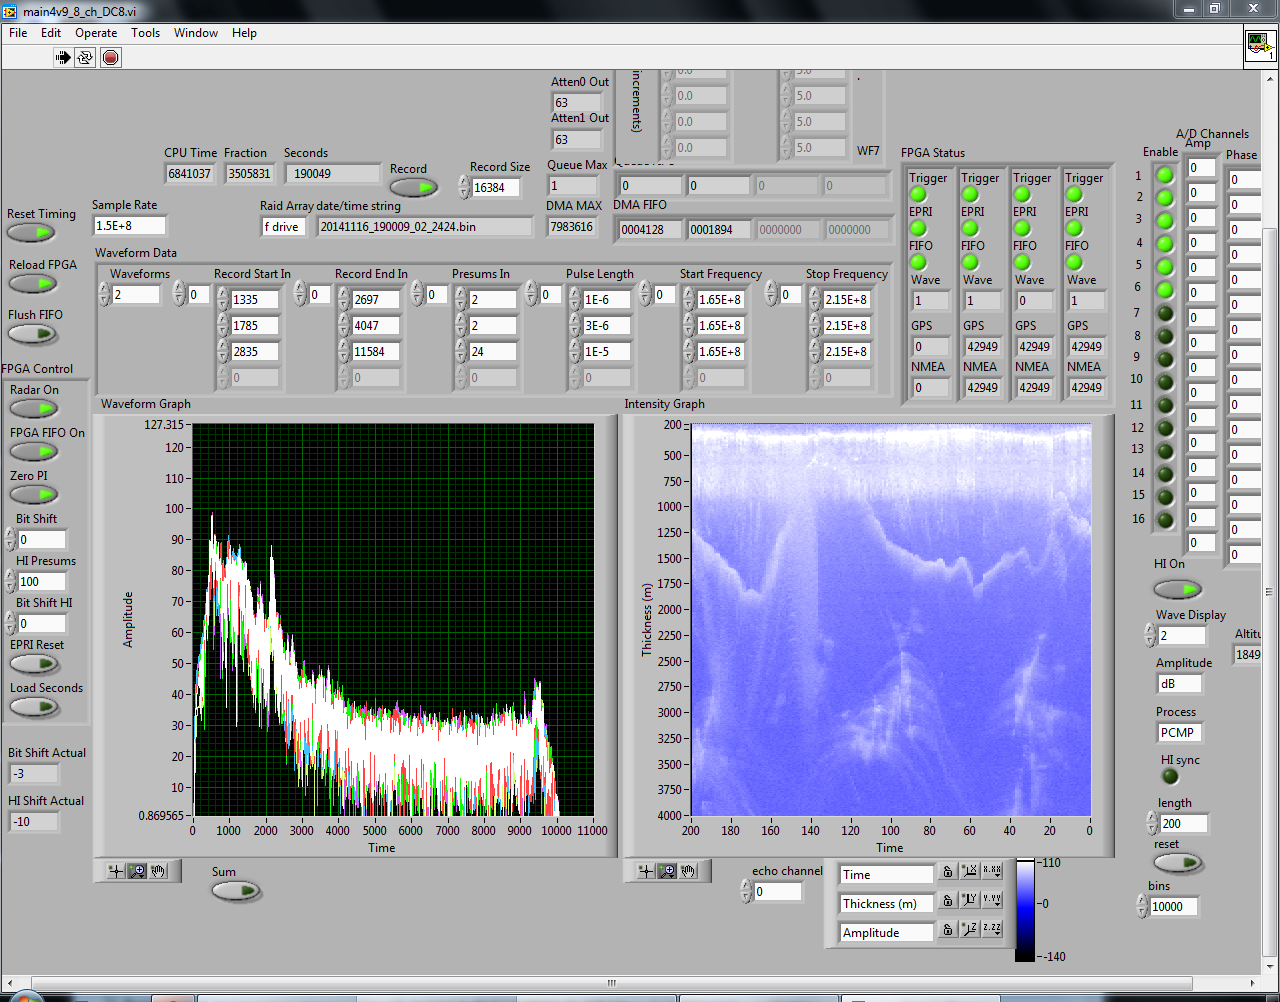Viewport: 1280px width, 1002px height.
Task: Click the Run Continuously toolbar icon
Action: coord(85,58)
